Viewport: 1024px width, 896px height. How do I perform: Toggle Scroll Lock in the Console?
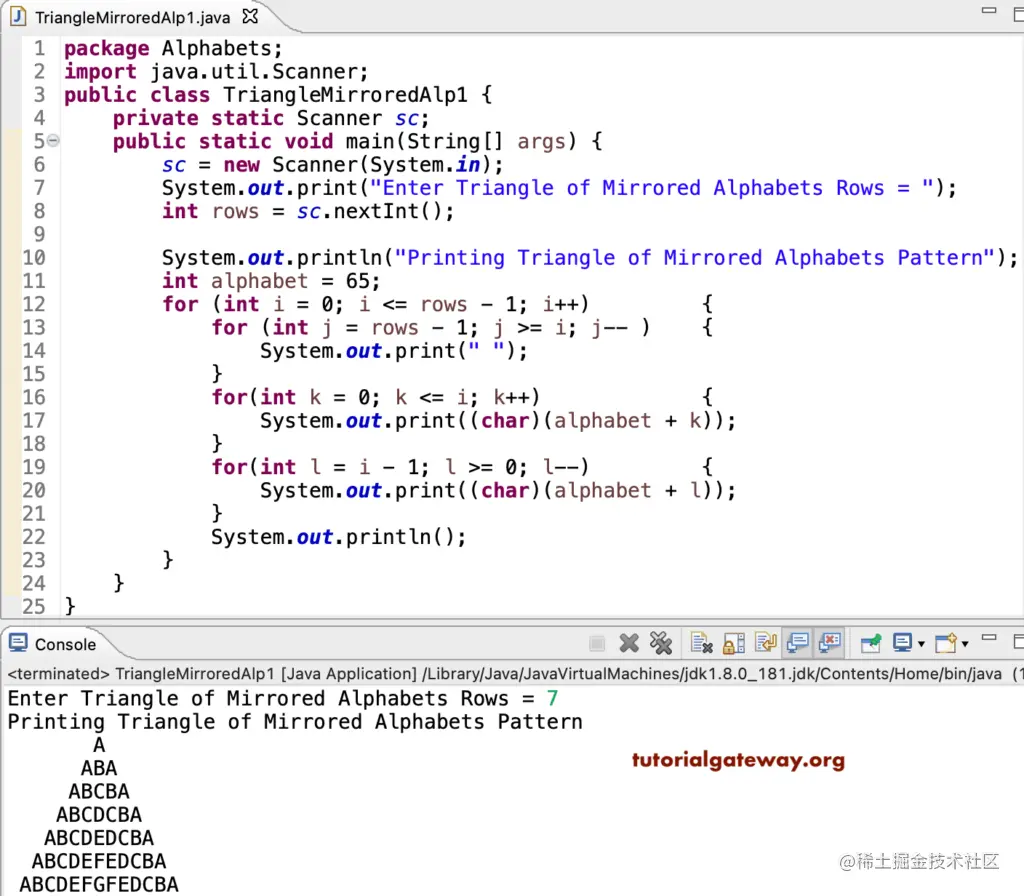coord(733,643)
